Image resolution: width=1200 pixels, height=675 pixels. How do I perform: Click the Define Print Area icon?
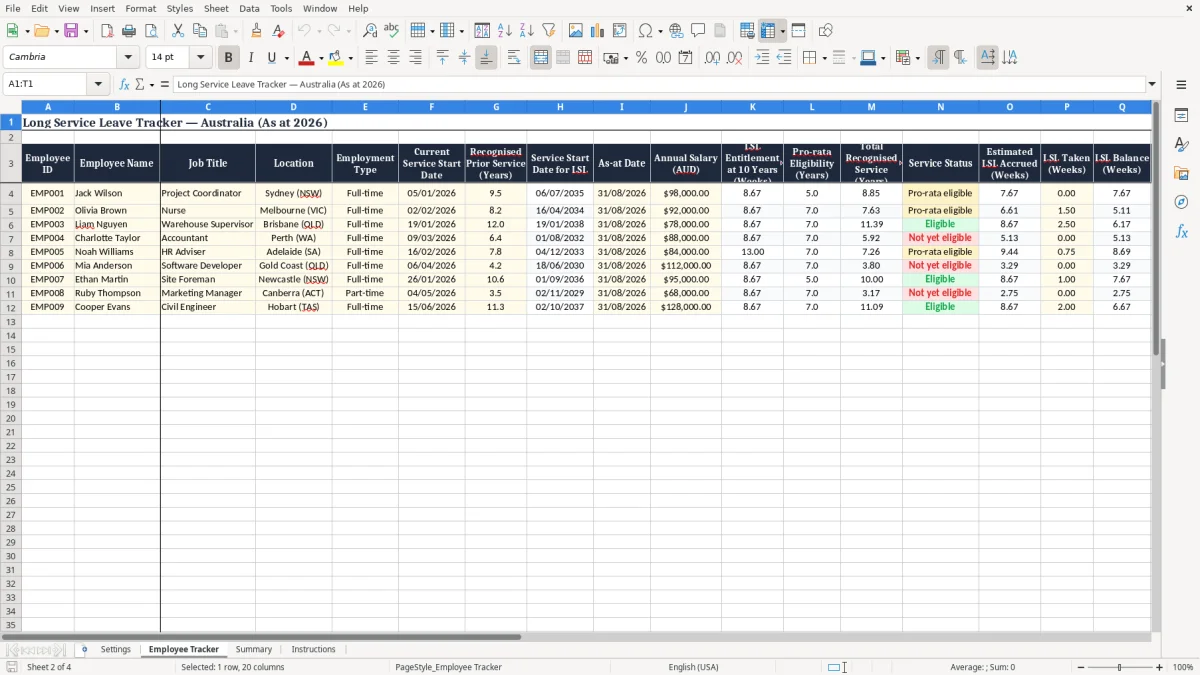pyautogui.click(x=747, y=31)
